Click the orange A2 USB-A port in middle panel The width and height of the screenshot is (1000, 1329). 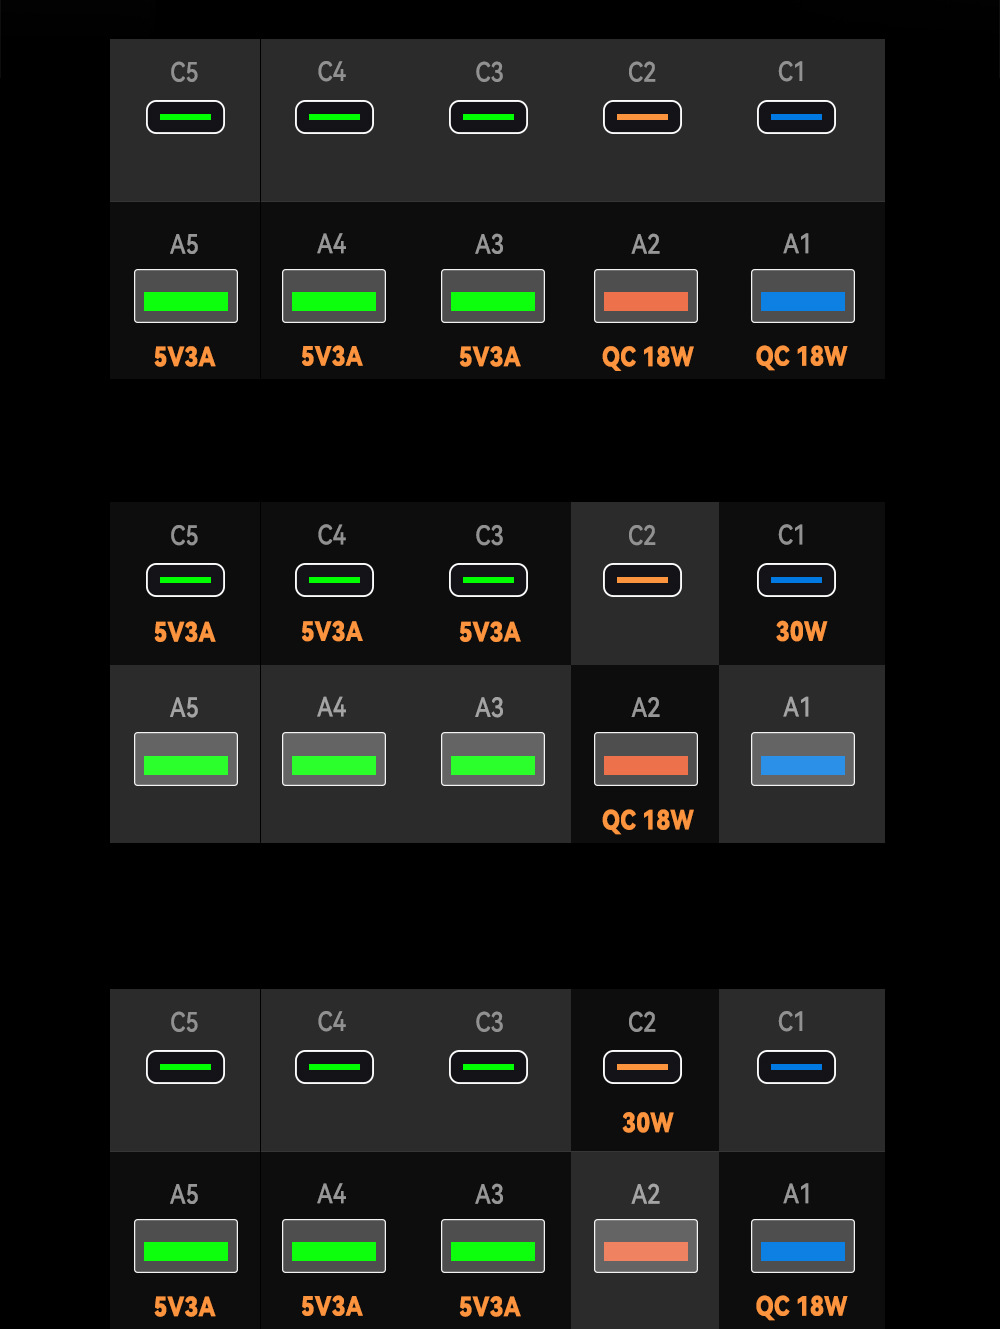pyautogui.click(x=646, y=759)
